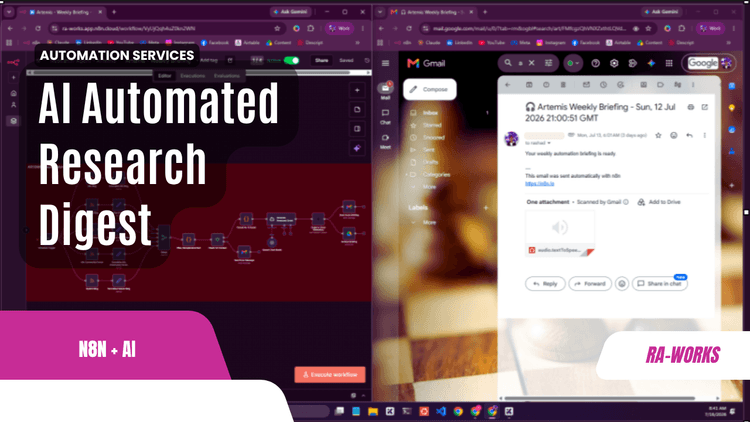
Task: Open Gmail main menu hamburger icon
Action: 386,63
